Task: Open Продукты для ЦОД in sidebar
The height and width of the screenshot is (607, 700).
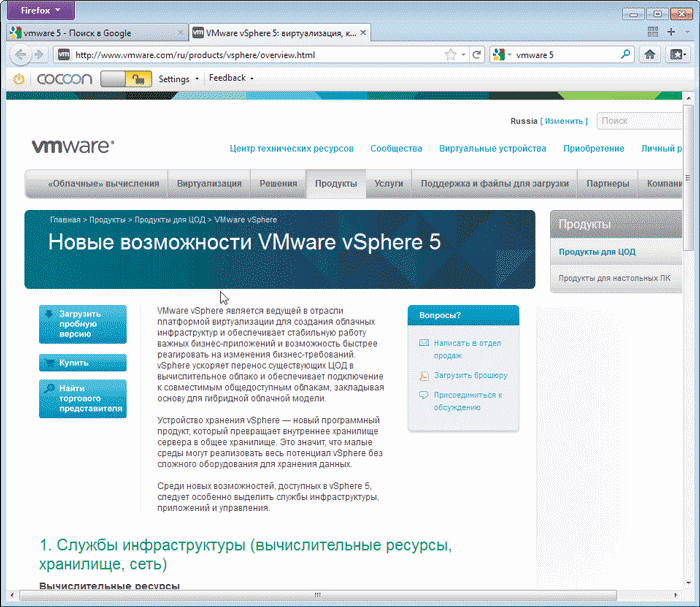Action: point(597,252)
